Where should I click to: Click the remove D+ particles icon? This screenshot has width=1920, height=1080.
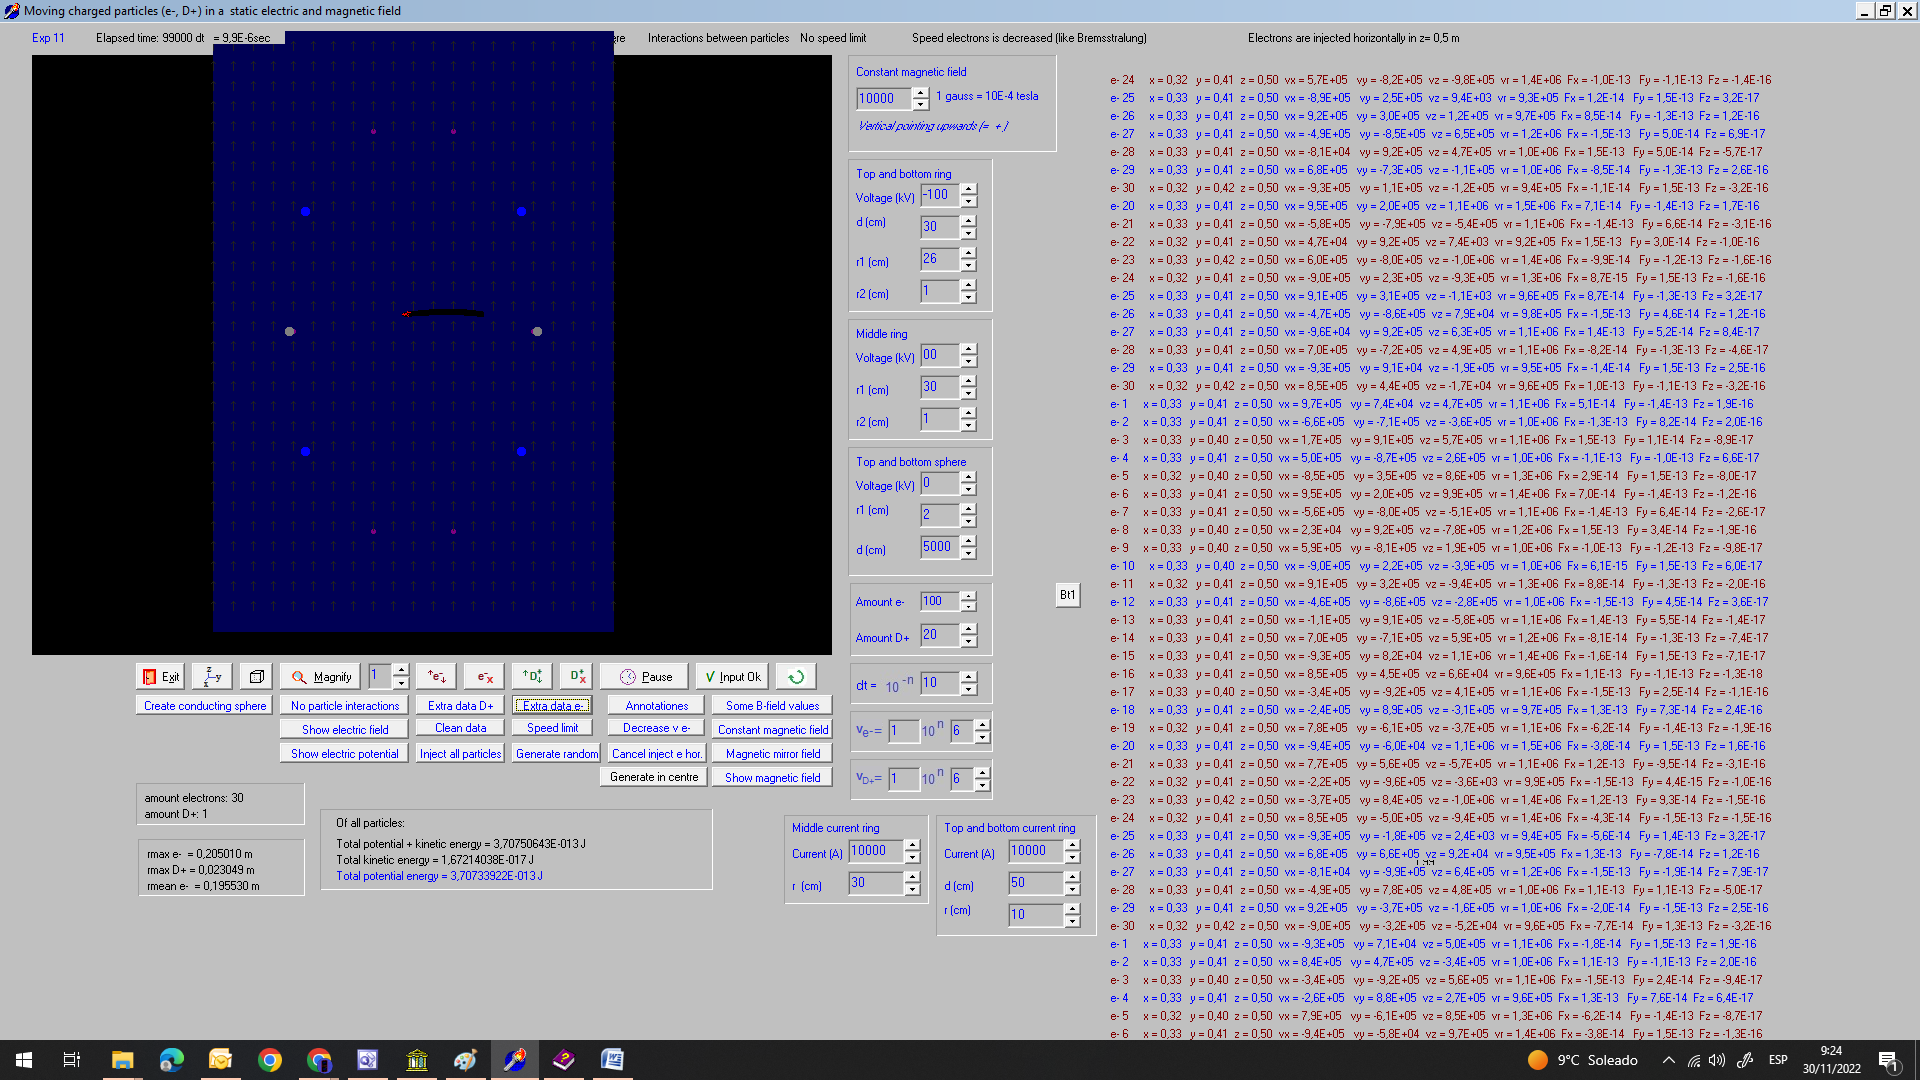tap(577, 677)
